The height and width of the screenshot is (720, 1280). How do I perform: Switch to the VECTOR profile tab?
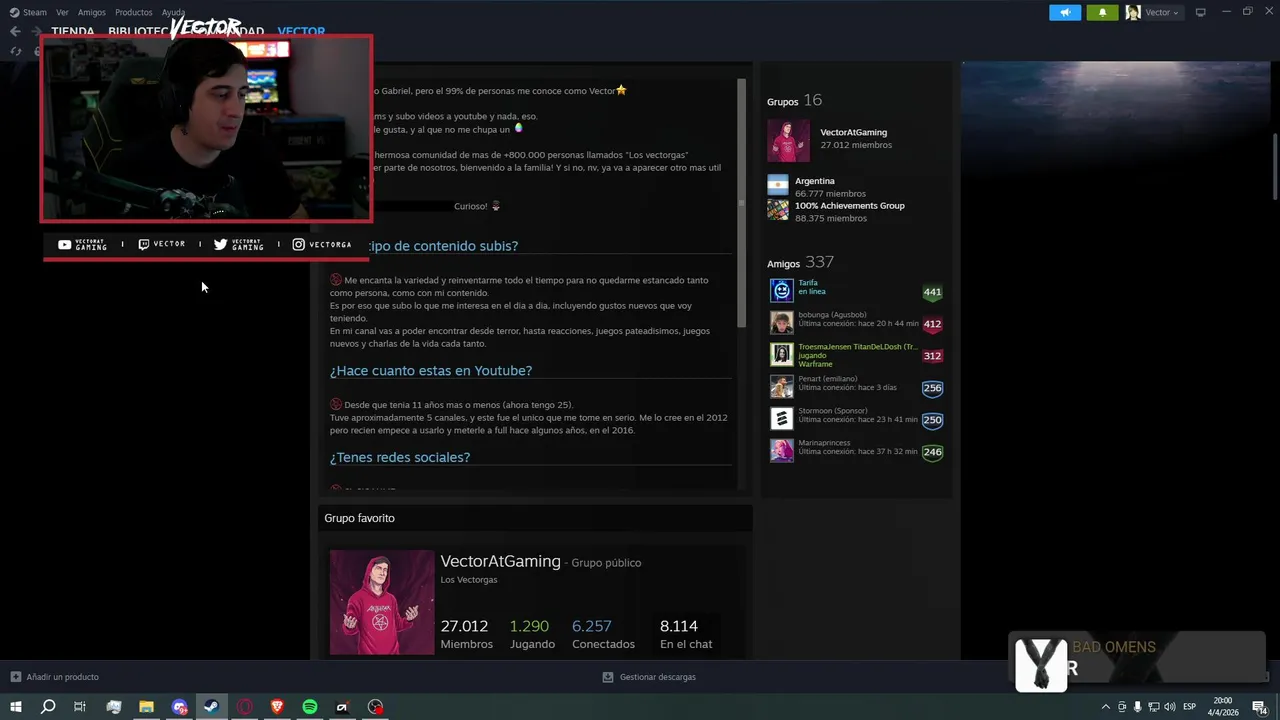click(x=301, y=31)
